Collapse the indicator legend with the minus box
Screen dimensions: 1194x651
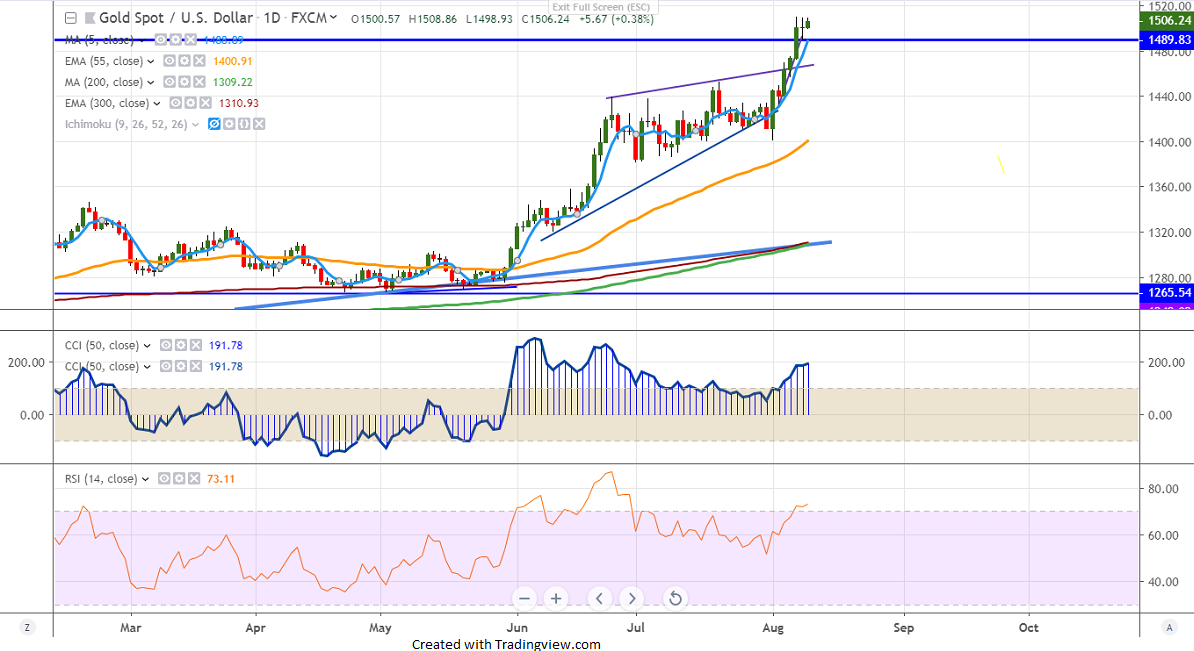coord(70,18)
